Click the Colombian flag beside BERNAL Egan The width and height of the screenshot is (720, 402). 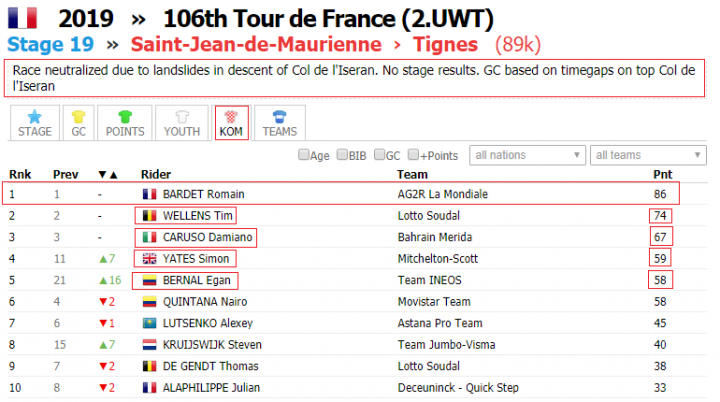coord(149,280)
